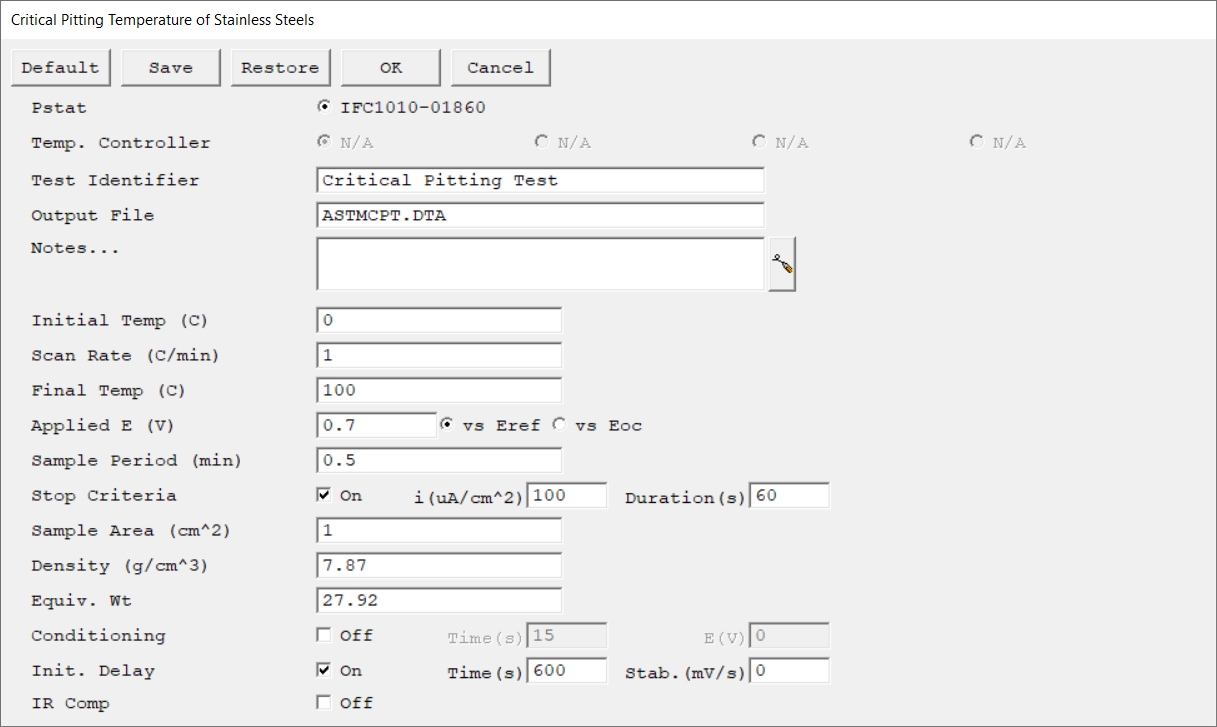Click the Default button

[x=60, y=68]
